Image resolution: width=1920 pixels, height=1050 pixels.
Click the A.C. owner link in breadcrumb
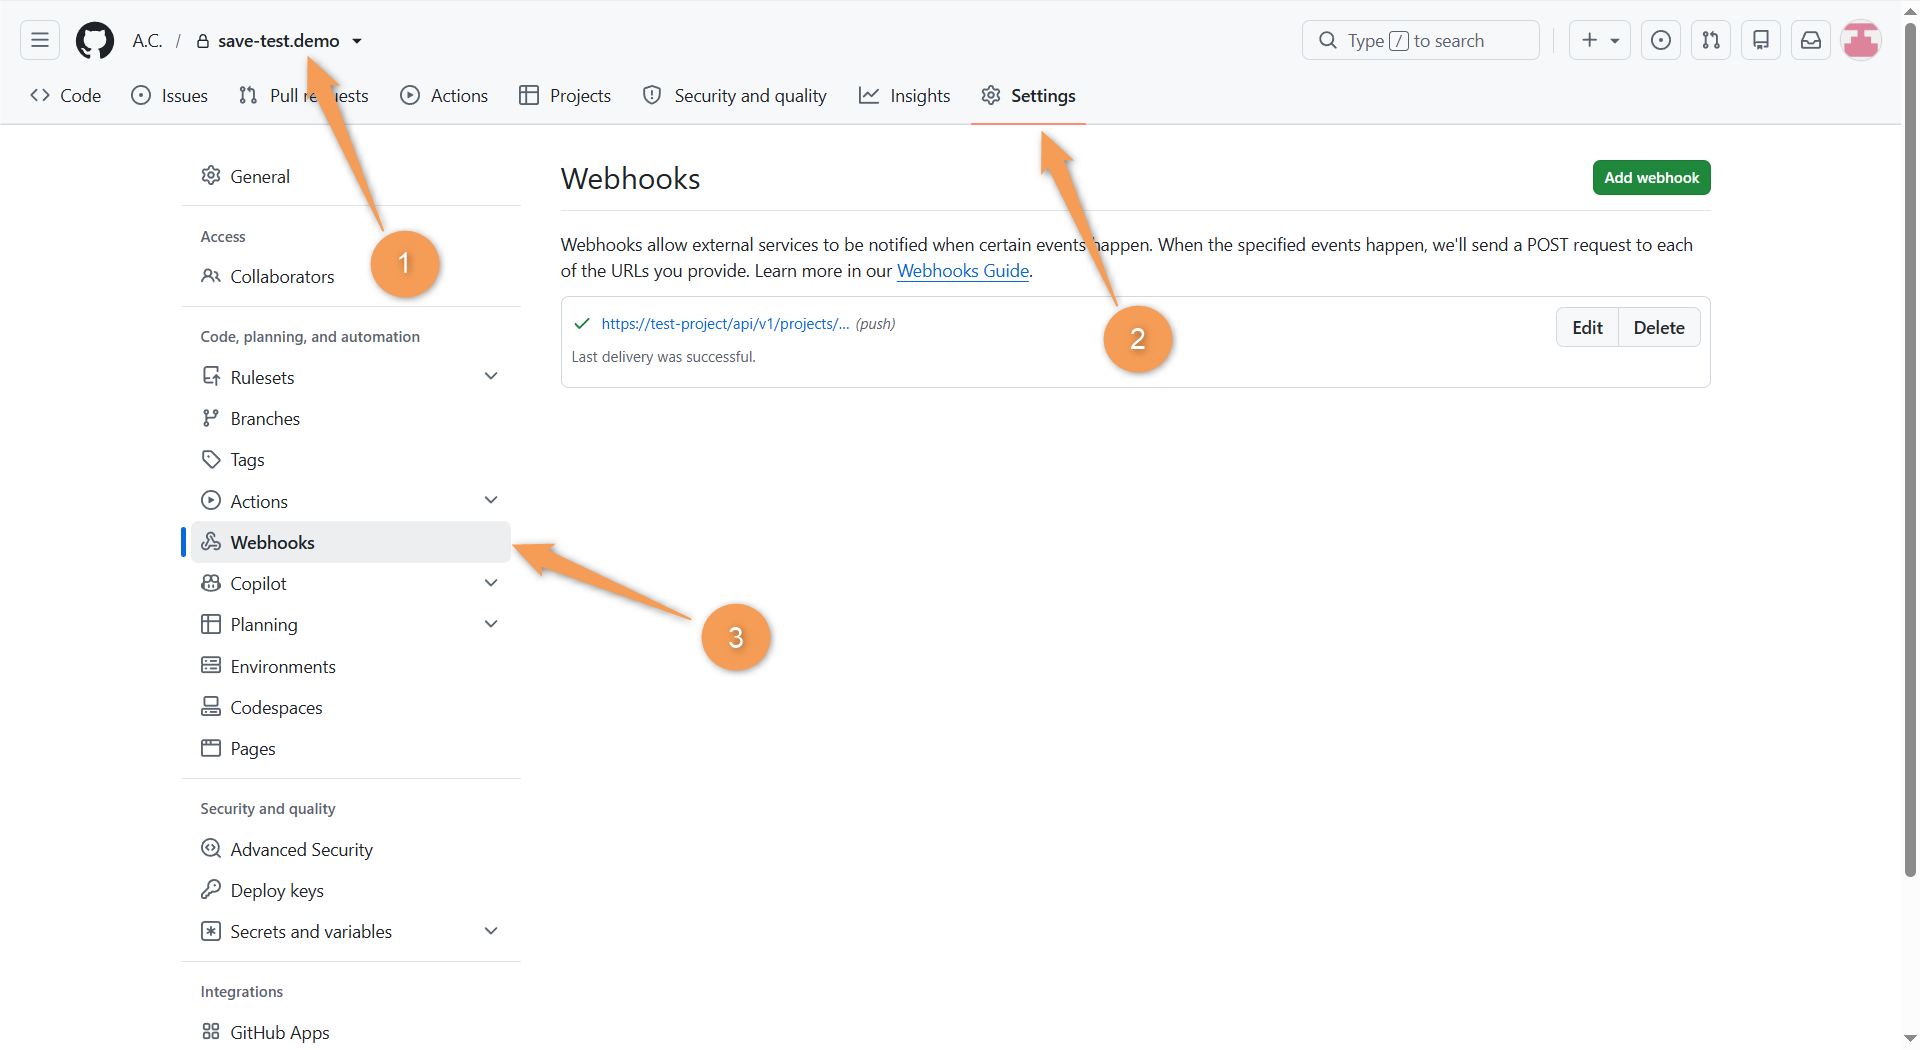(147, 41)
